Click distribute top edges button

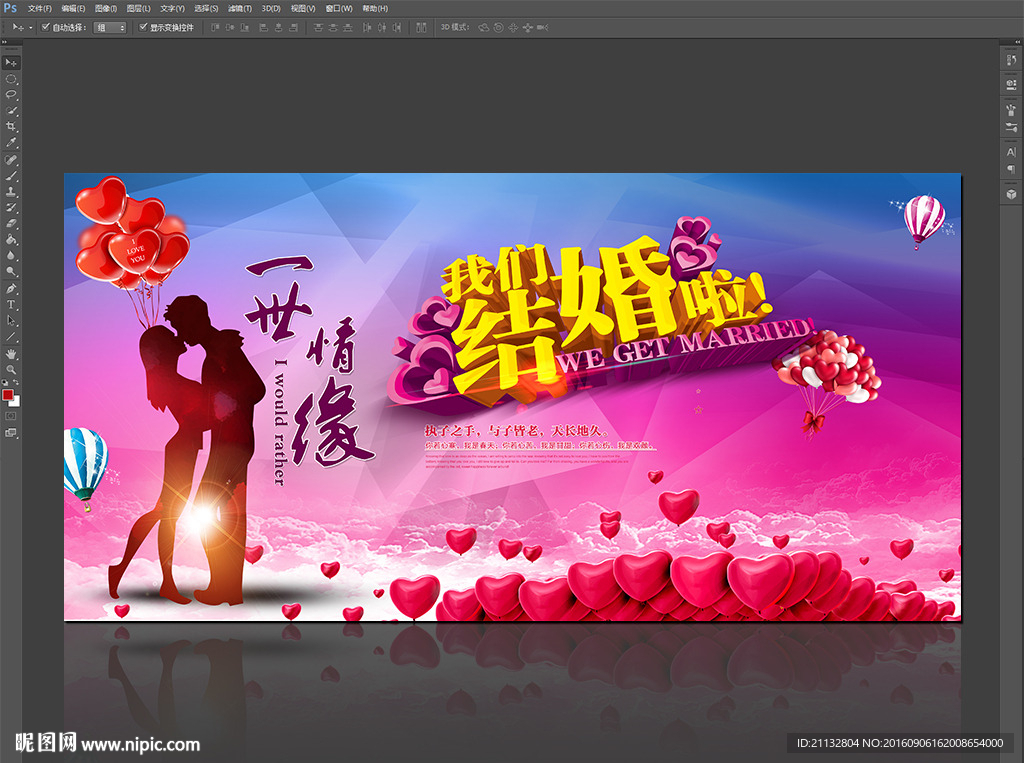click(x=318, y=27)
